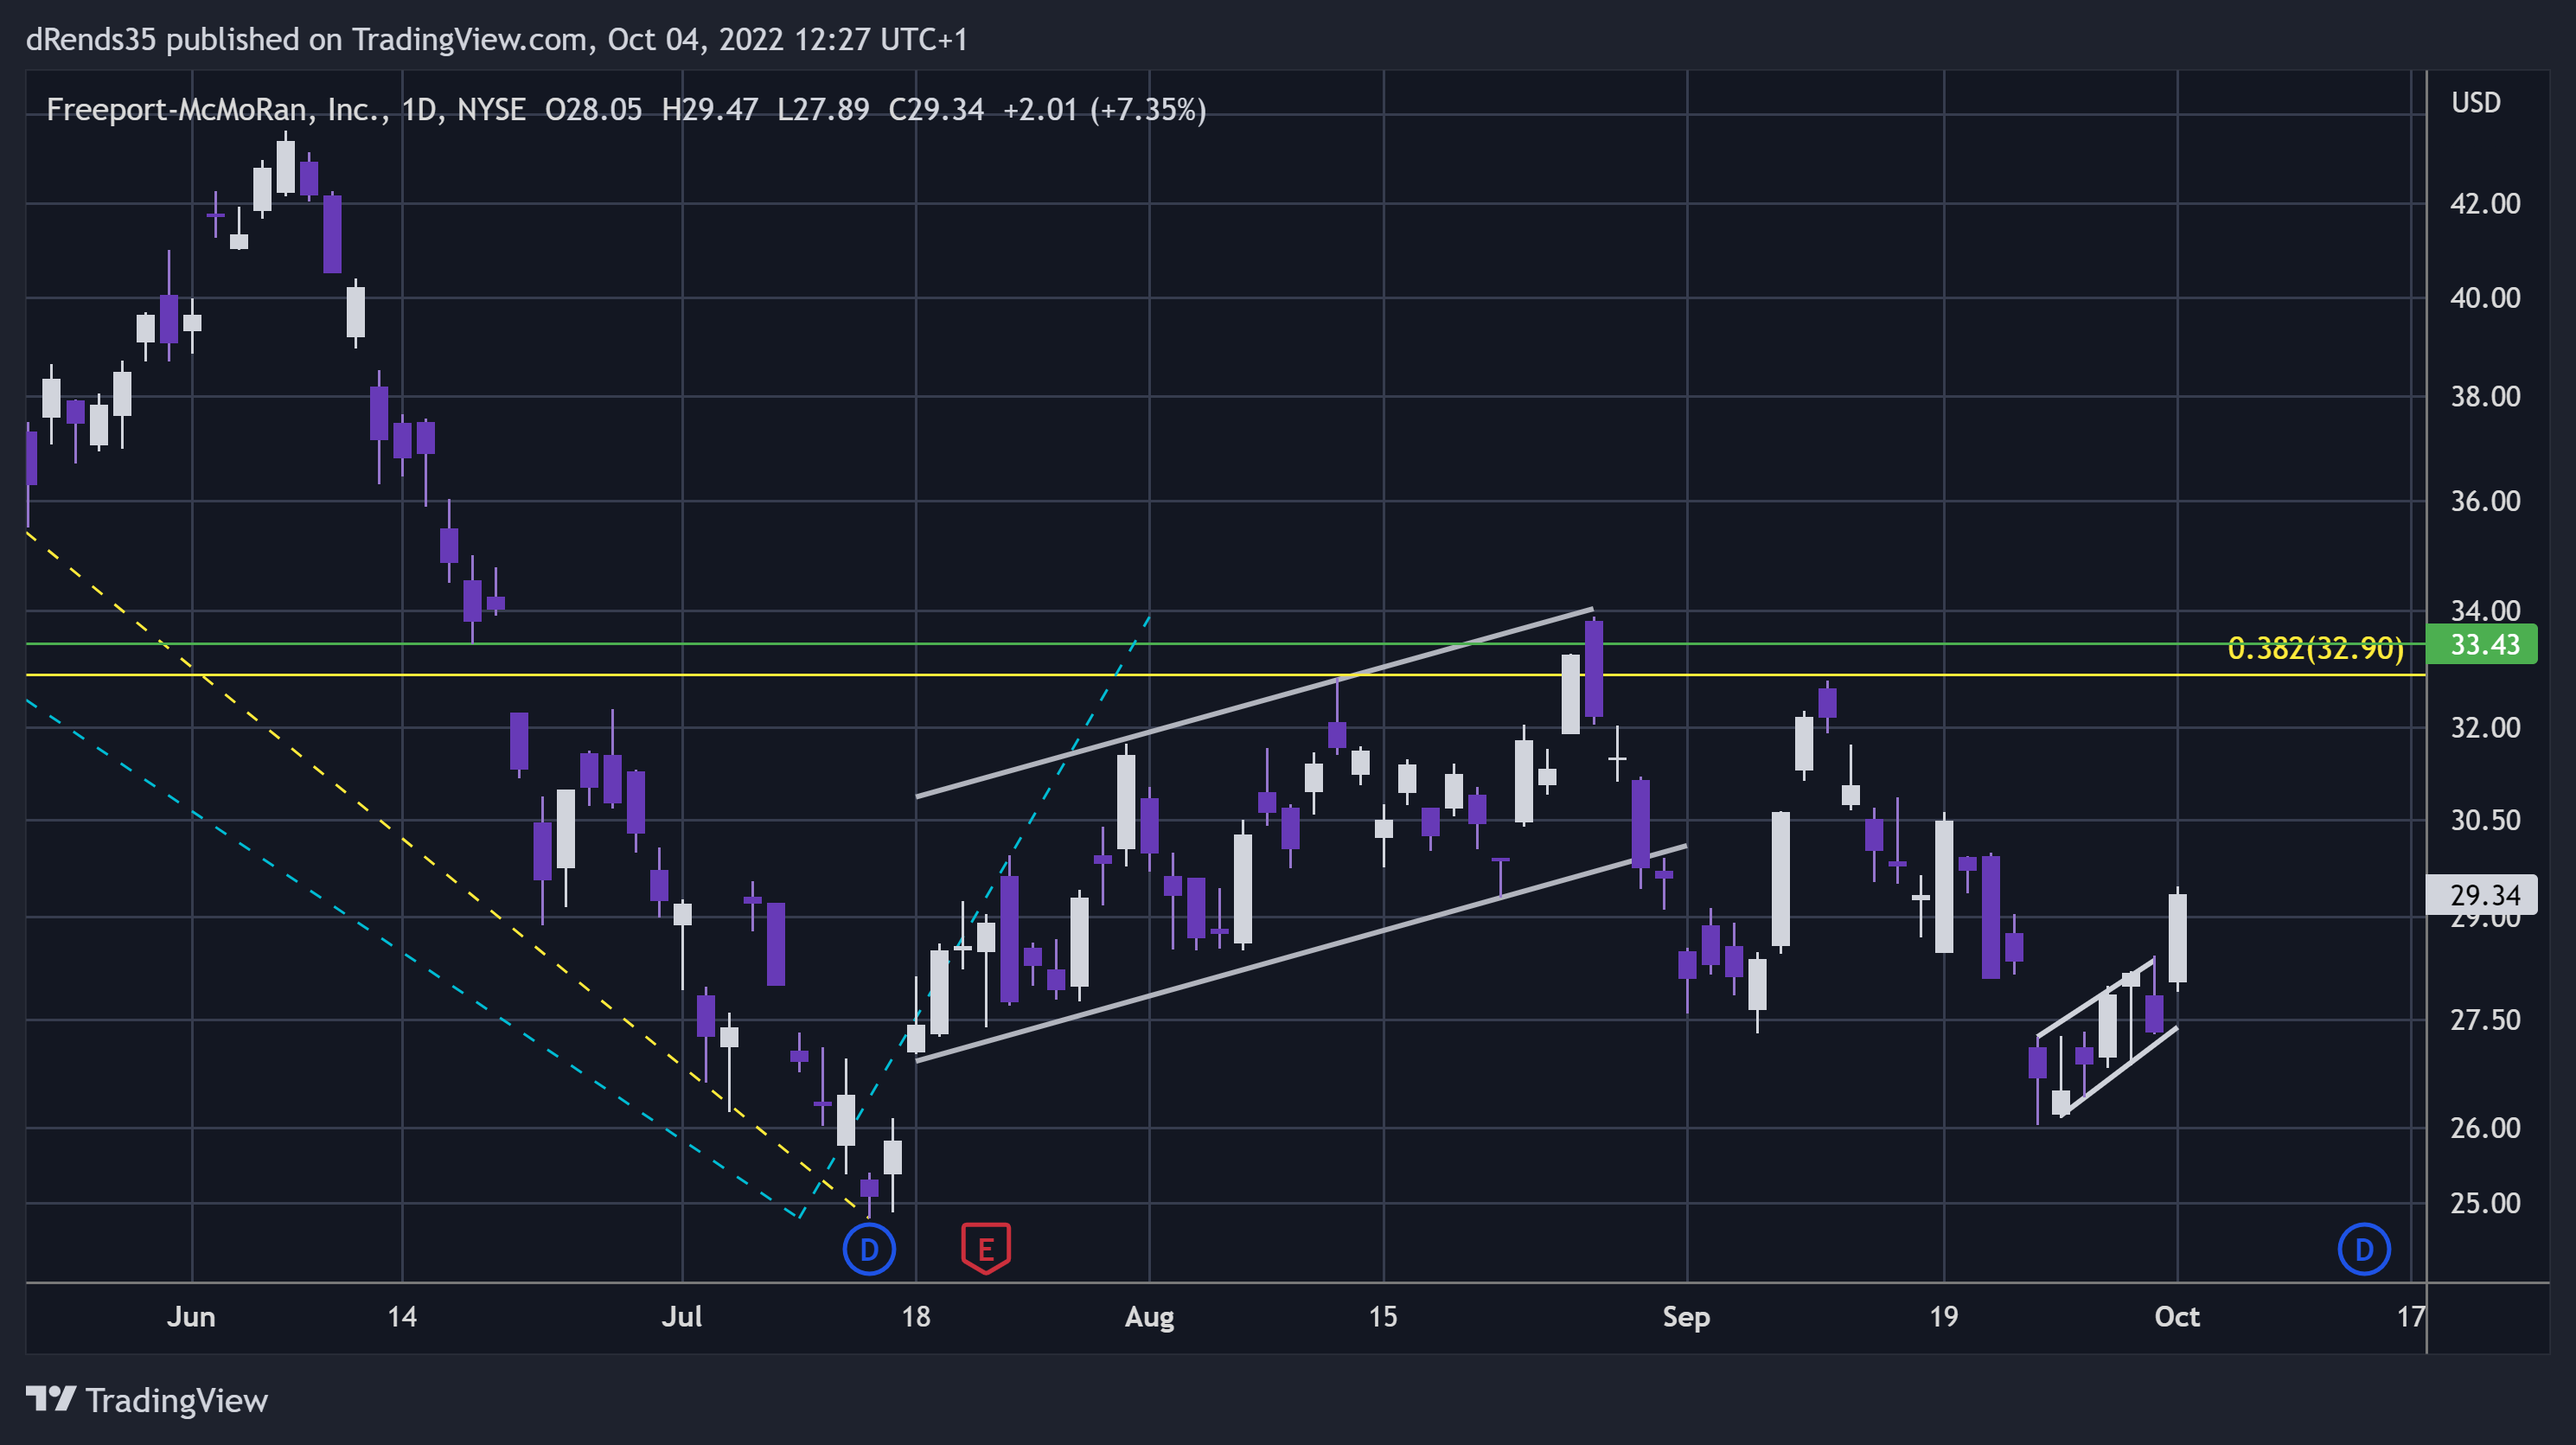The width and height of the screenshot is (2576, 1445).
Task: Click the published-by header text
Action: [x=496, y=39]
